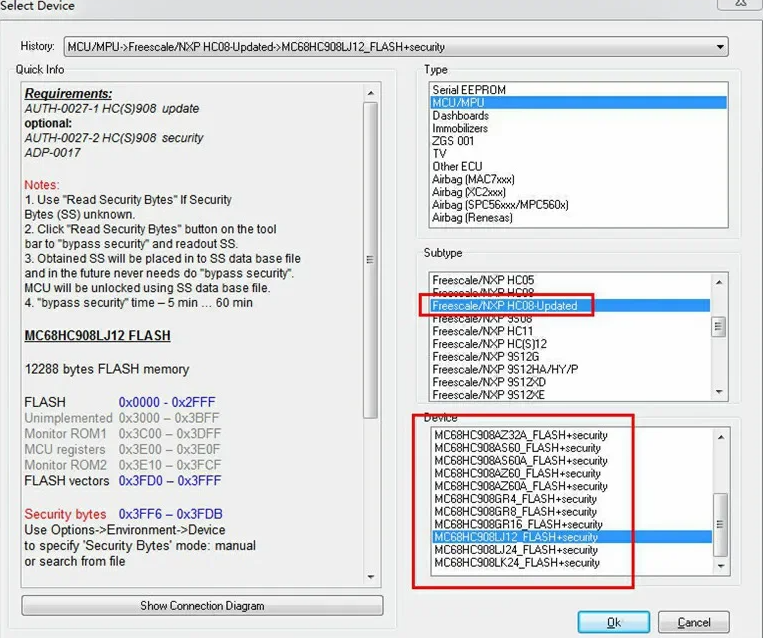
Task: Select Dashboards type entry
Action: click(x=460, y=116)
